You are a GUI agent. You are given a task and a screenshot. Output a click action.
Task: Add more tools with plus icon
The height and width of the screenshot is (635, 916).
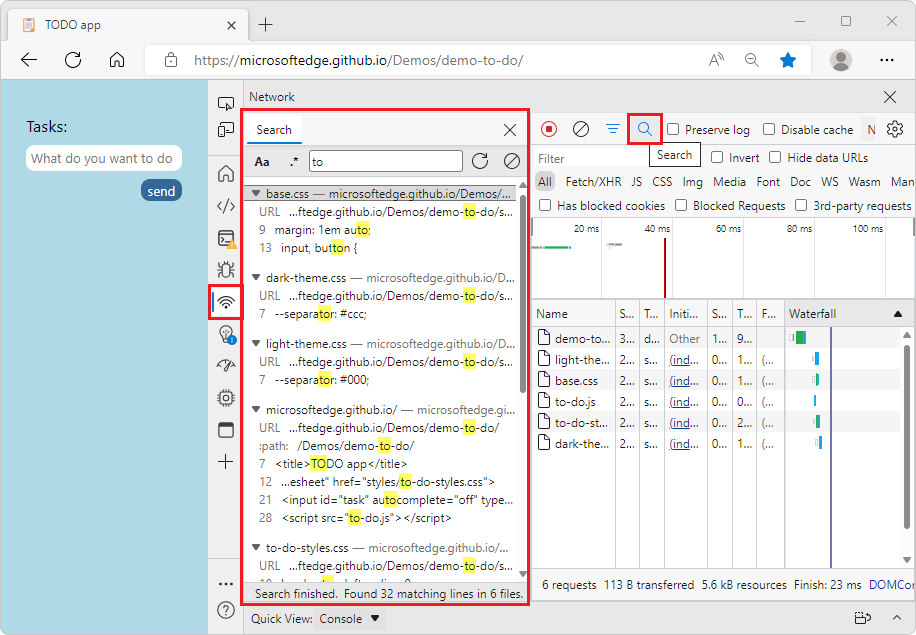(x=225, y=462)
